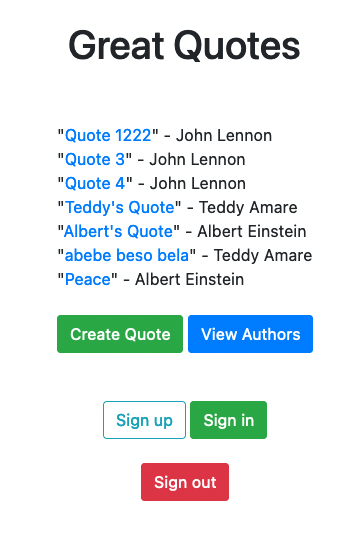
Task: Click John Lennon text beside Quote 4
Action: 197,184
